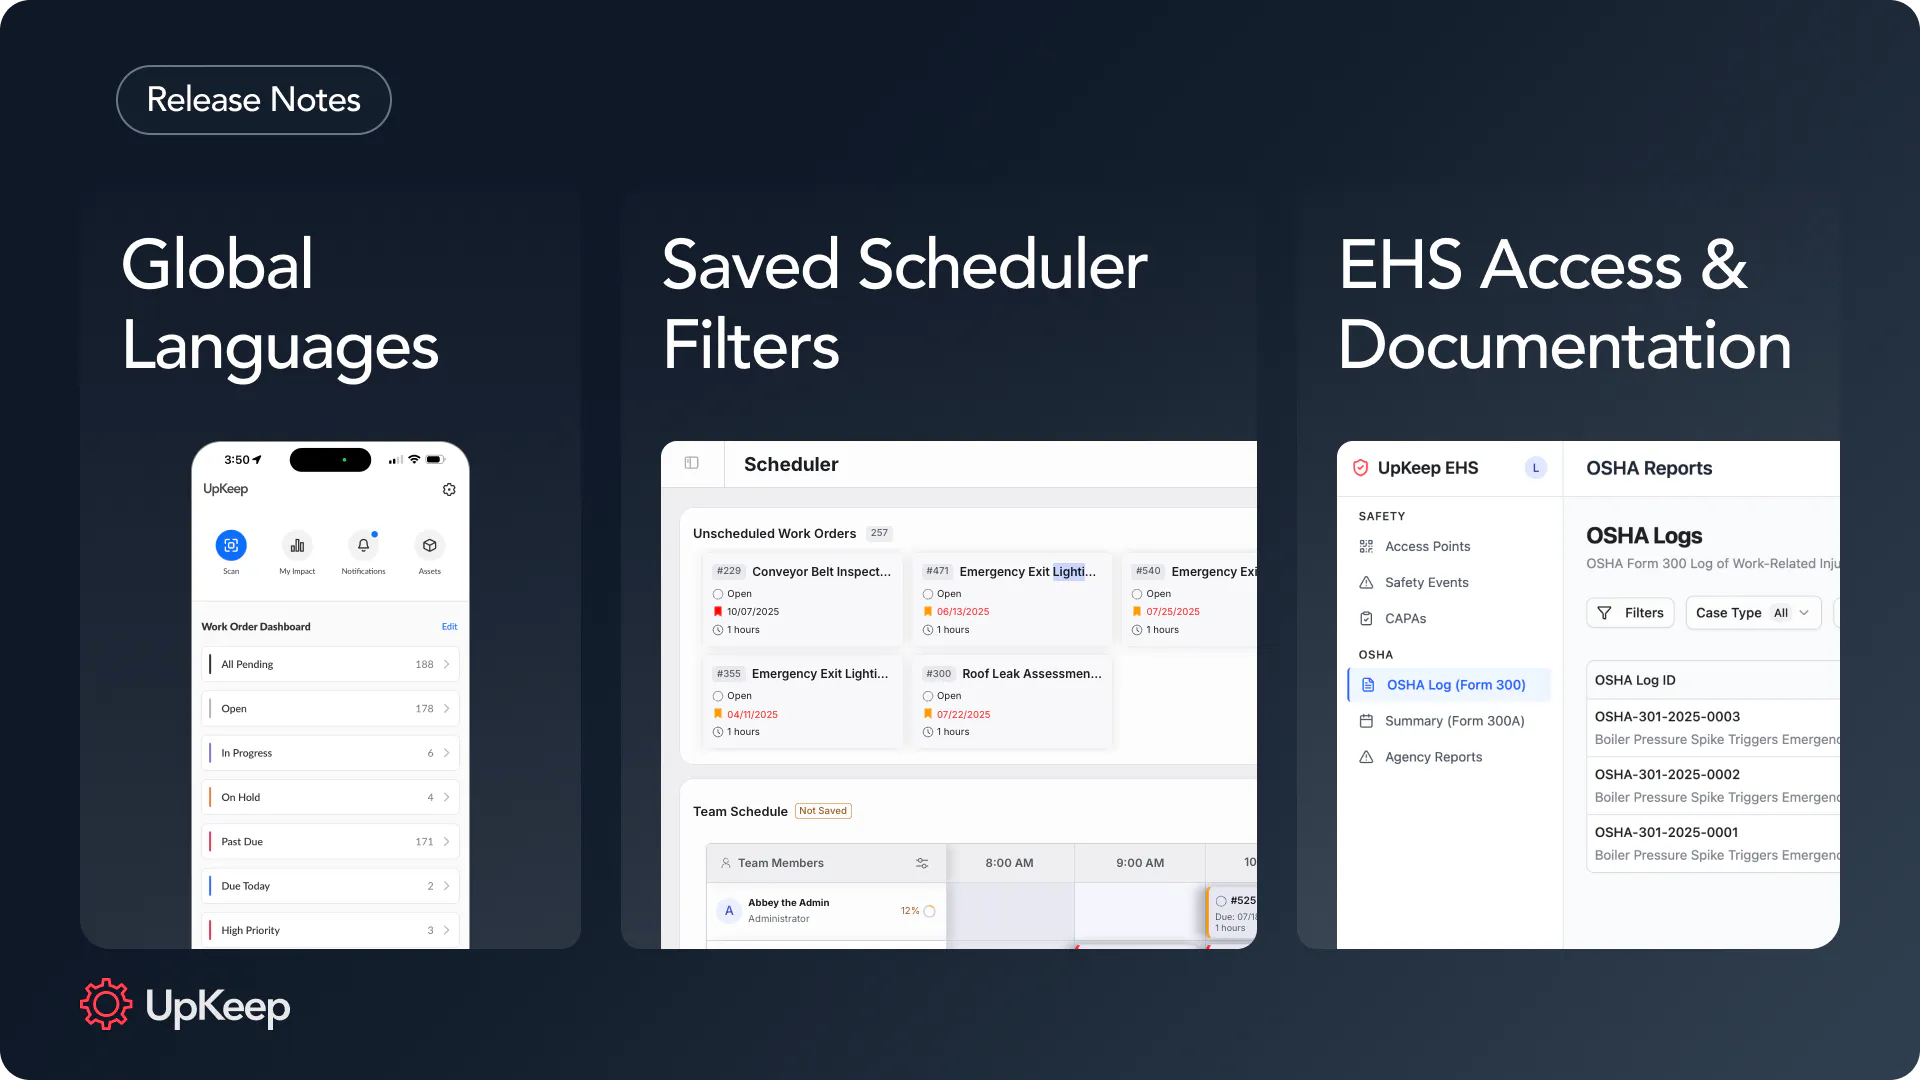Toggle the Scheduler sidebar panel icon
The height and width of the screenshot is (1080, 1920).
tap(691, 463)
